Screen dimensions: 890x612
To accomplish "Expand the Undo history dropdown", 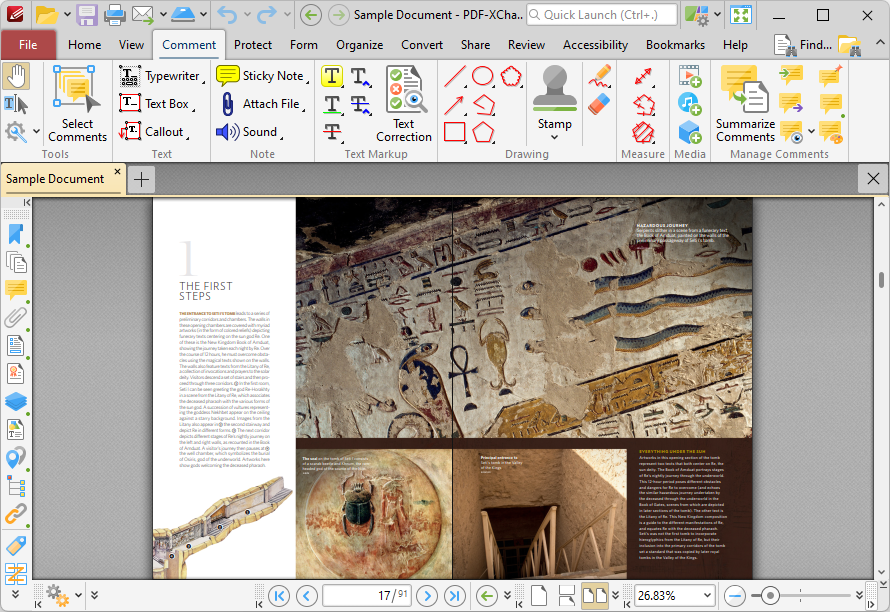I will click(247, 15).
